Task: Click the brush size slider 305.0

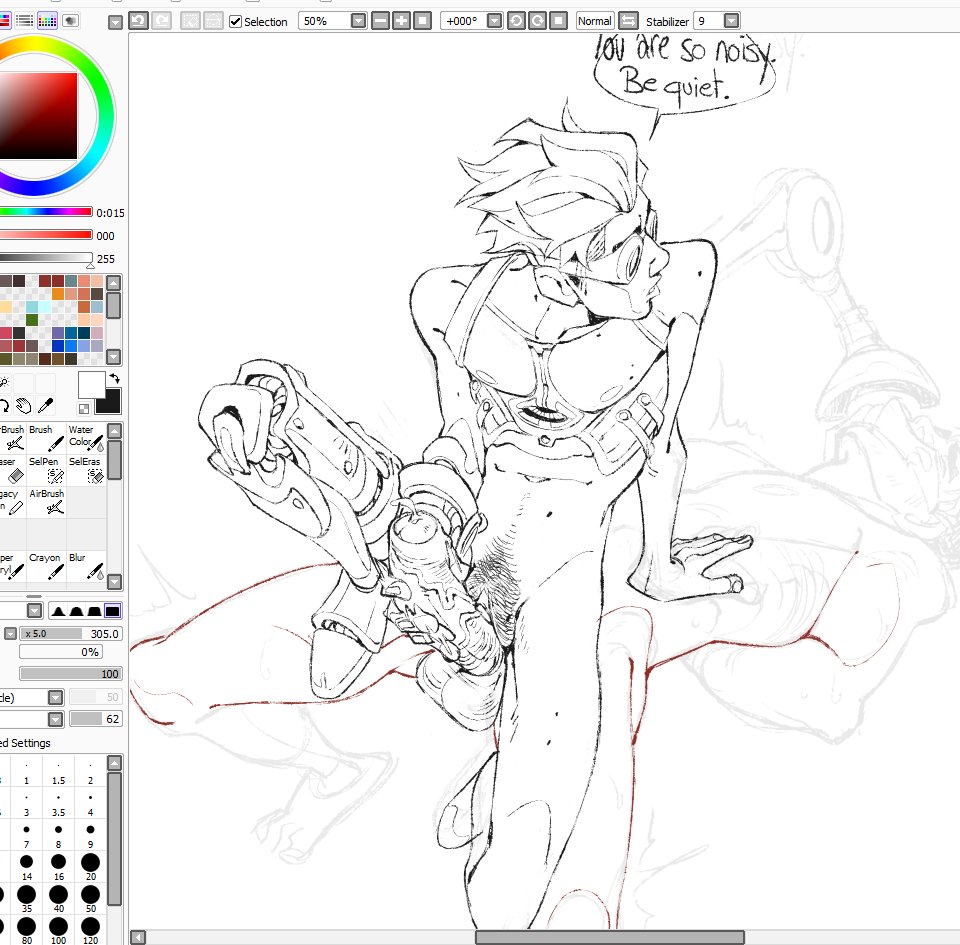Action: click(x=70, y=633)
